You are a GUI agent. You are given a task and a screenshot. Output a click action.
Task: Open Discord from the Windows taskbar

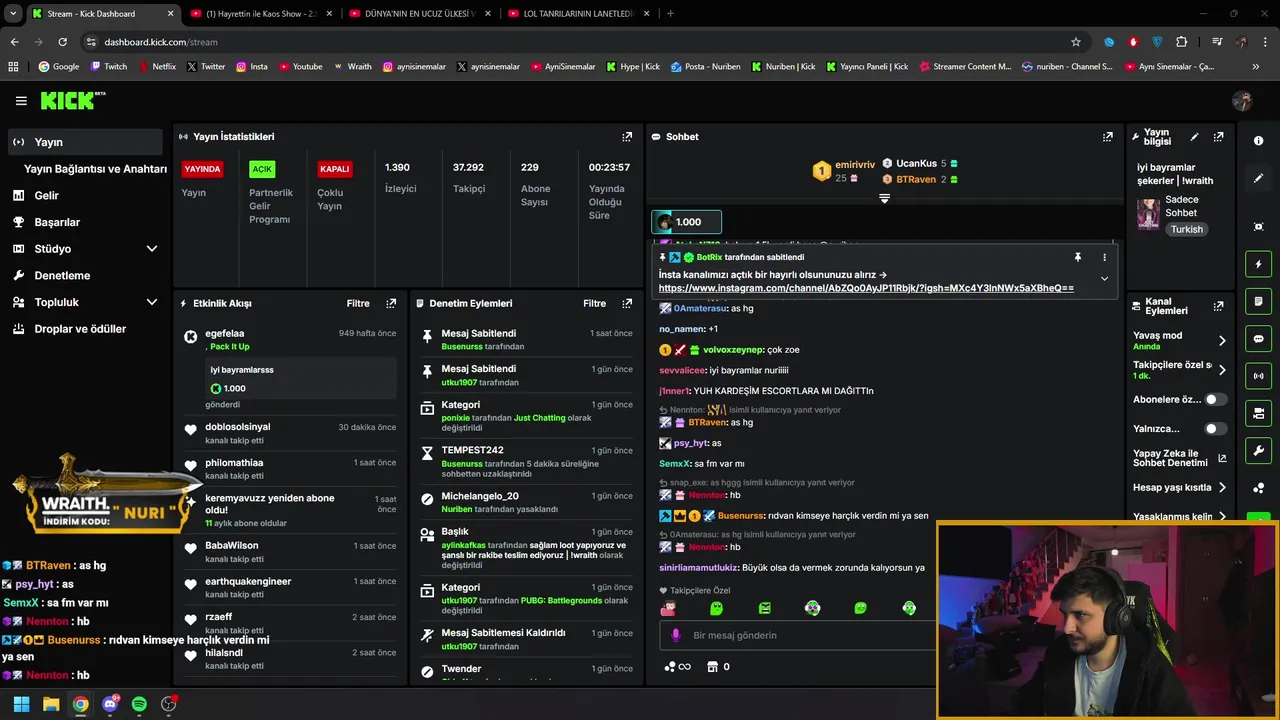[110, 704]
